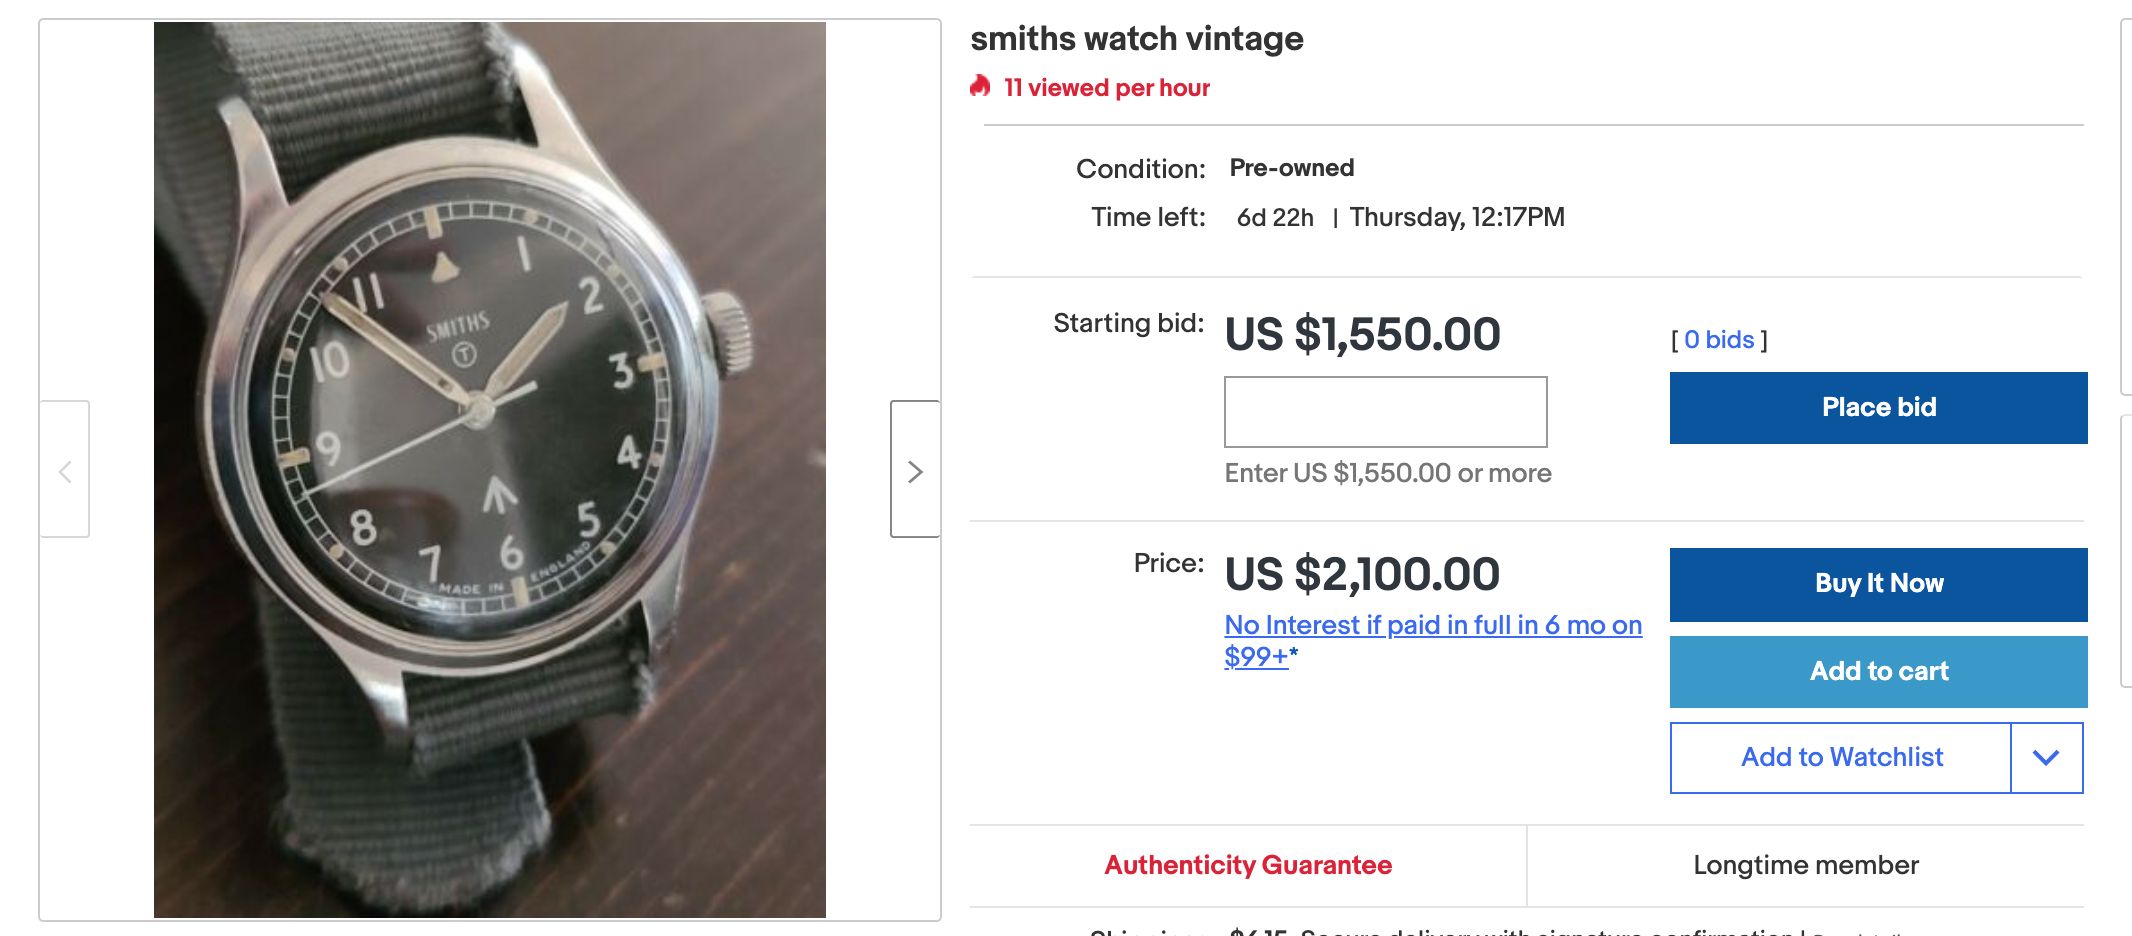Click the next image arrow
Viewport: 2132px width, 936px height.
[x=915, y=470]
